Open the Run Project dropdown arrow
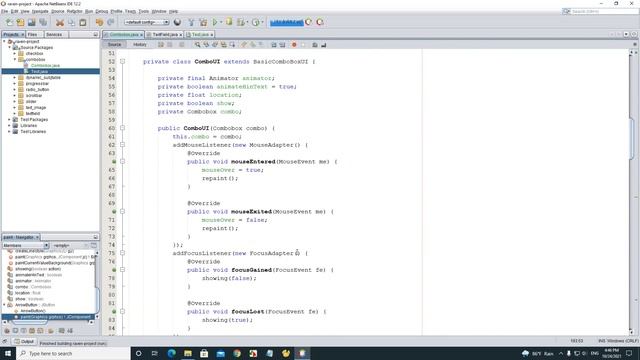The height and width of the screenshot is (360, 640). [x=221, y=22]
